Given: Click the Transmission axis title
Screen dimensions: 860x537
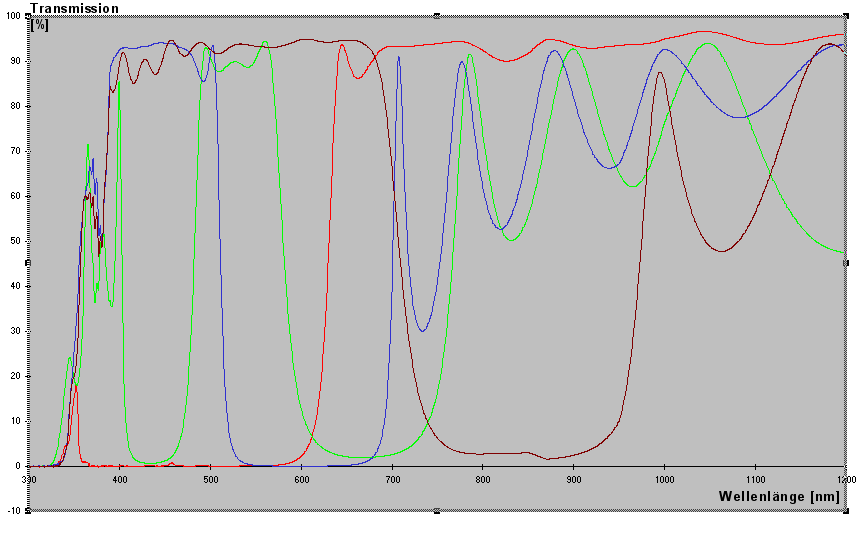Looking at the screenshot, I should [x=74, y=8].
